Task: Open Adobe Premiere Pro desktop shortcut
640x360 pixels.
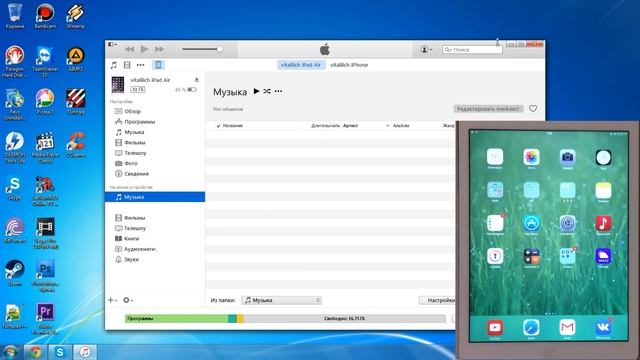Action: pyautogui.click(x=45, y=318)
